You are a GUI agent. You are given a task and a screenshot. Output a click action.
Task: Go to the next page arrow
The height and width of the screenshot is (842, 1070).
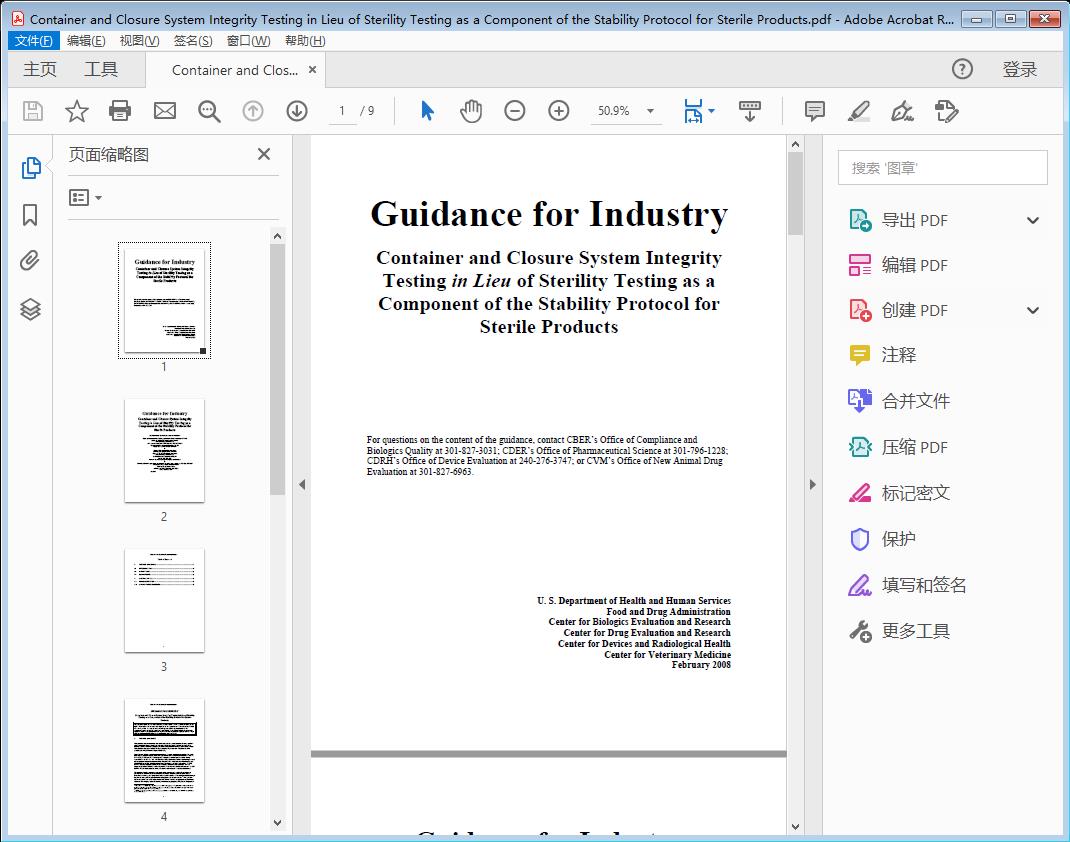click(x=297, y=111)
